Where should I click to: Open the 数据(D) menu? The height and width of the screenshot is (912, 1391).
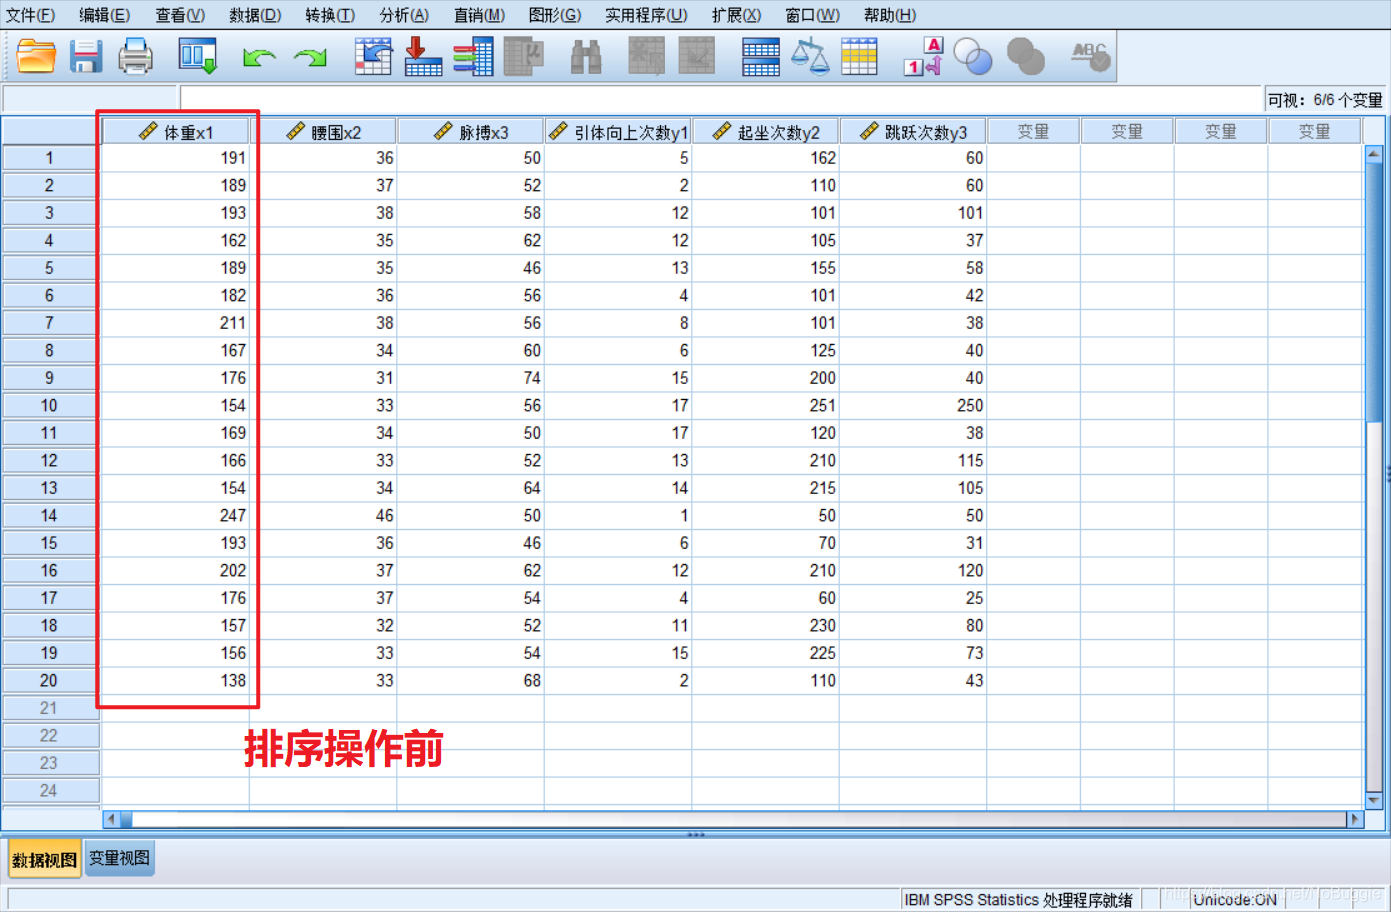tap(255, 15)
